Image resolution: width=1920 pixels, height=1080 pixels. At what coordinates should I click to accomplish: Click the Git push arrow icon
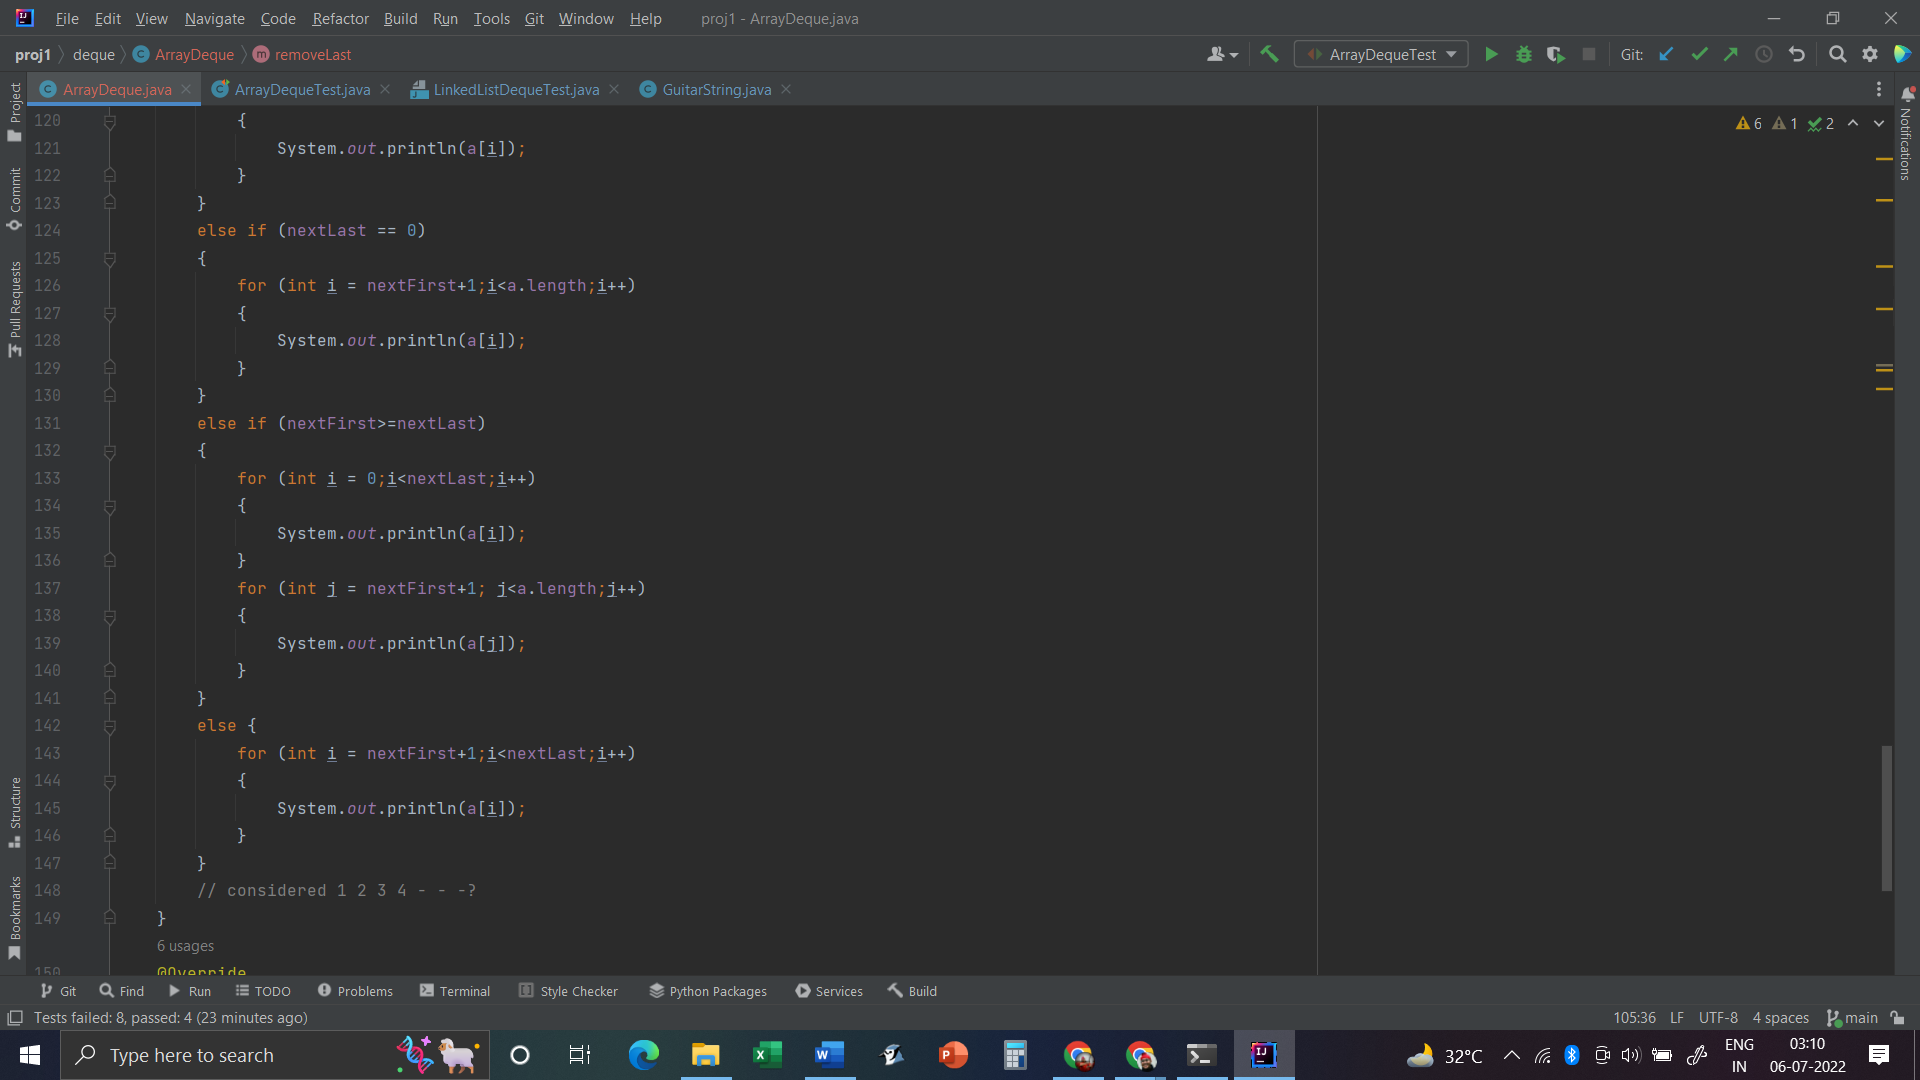(x=1731, y=55)
